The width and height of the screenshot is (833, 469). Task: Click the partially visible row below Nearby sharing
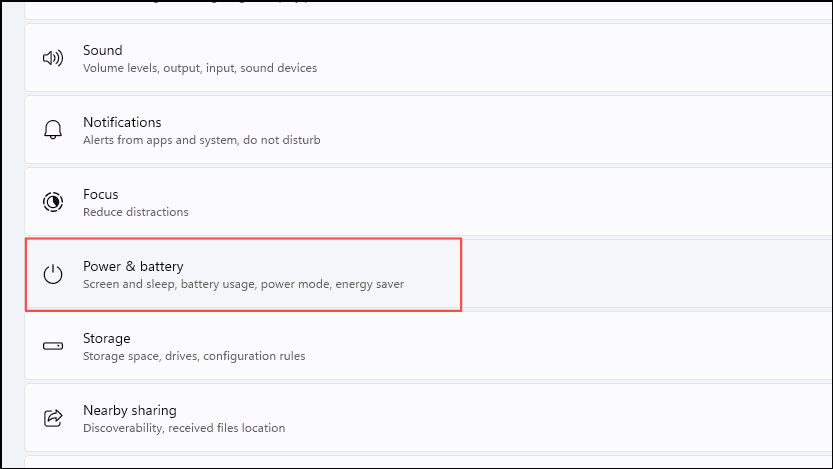pyautogui.click(x=428, y=462)
